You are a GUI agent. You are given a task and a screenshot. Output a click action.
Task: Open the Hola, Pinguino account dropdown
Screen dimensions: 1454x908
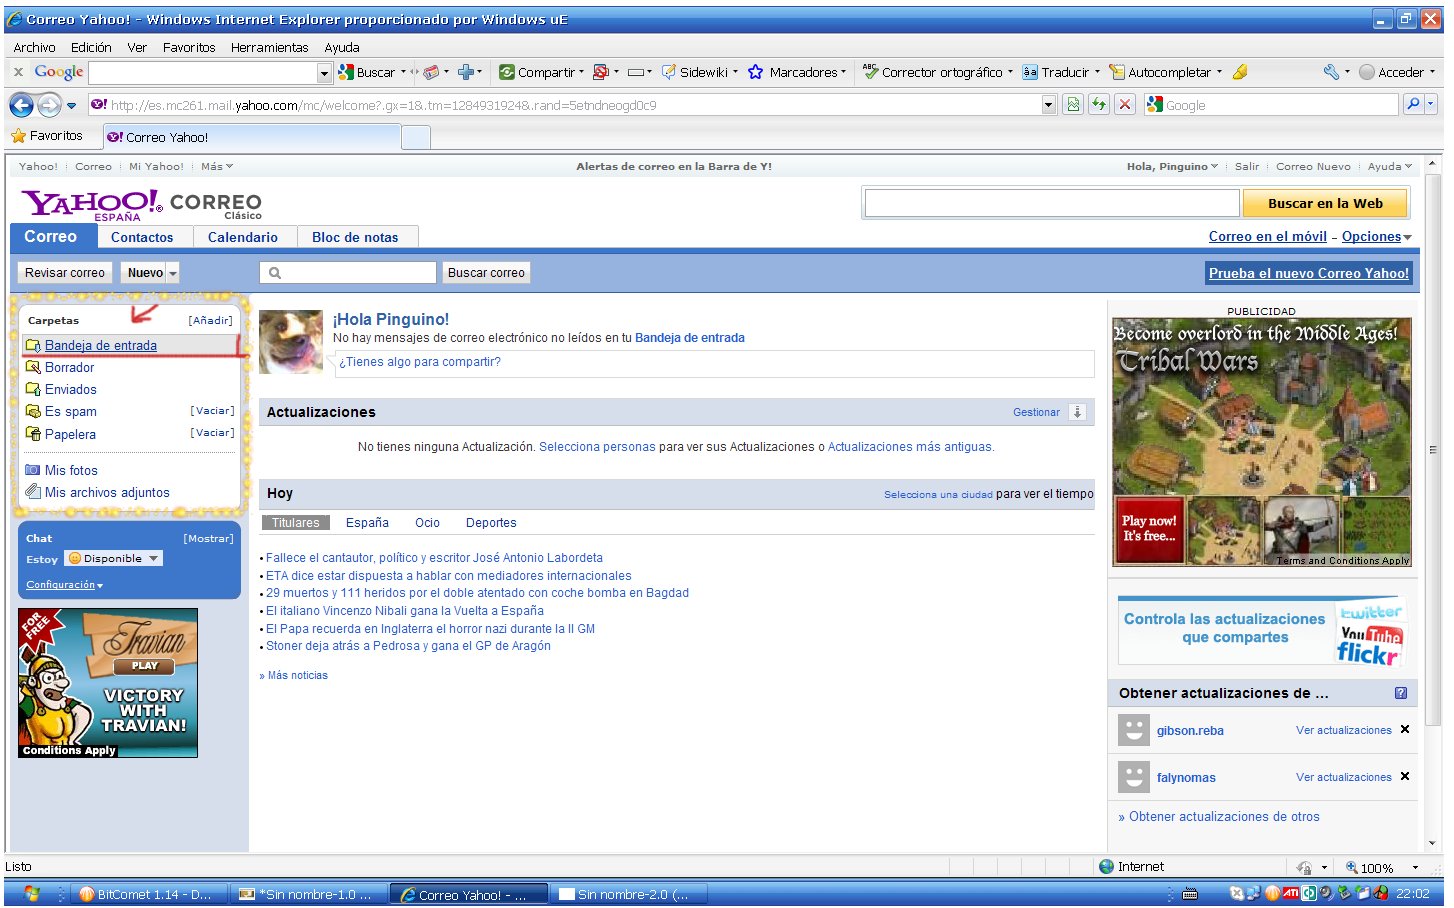point(1172,167)
